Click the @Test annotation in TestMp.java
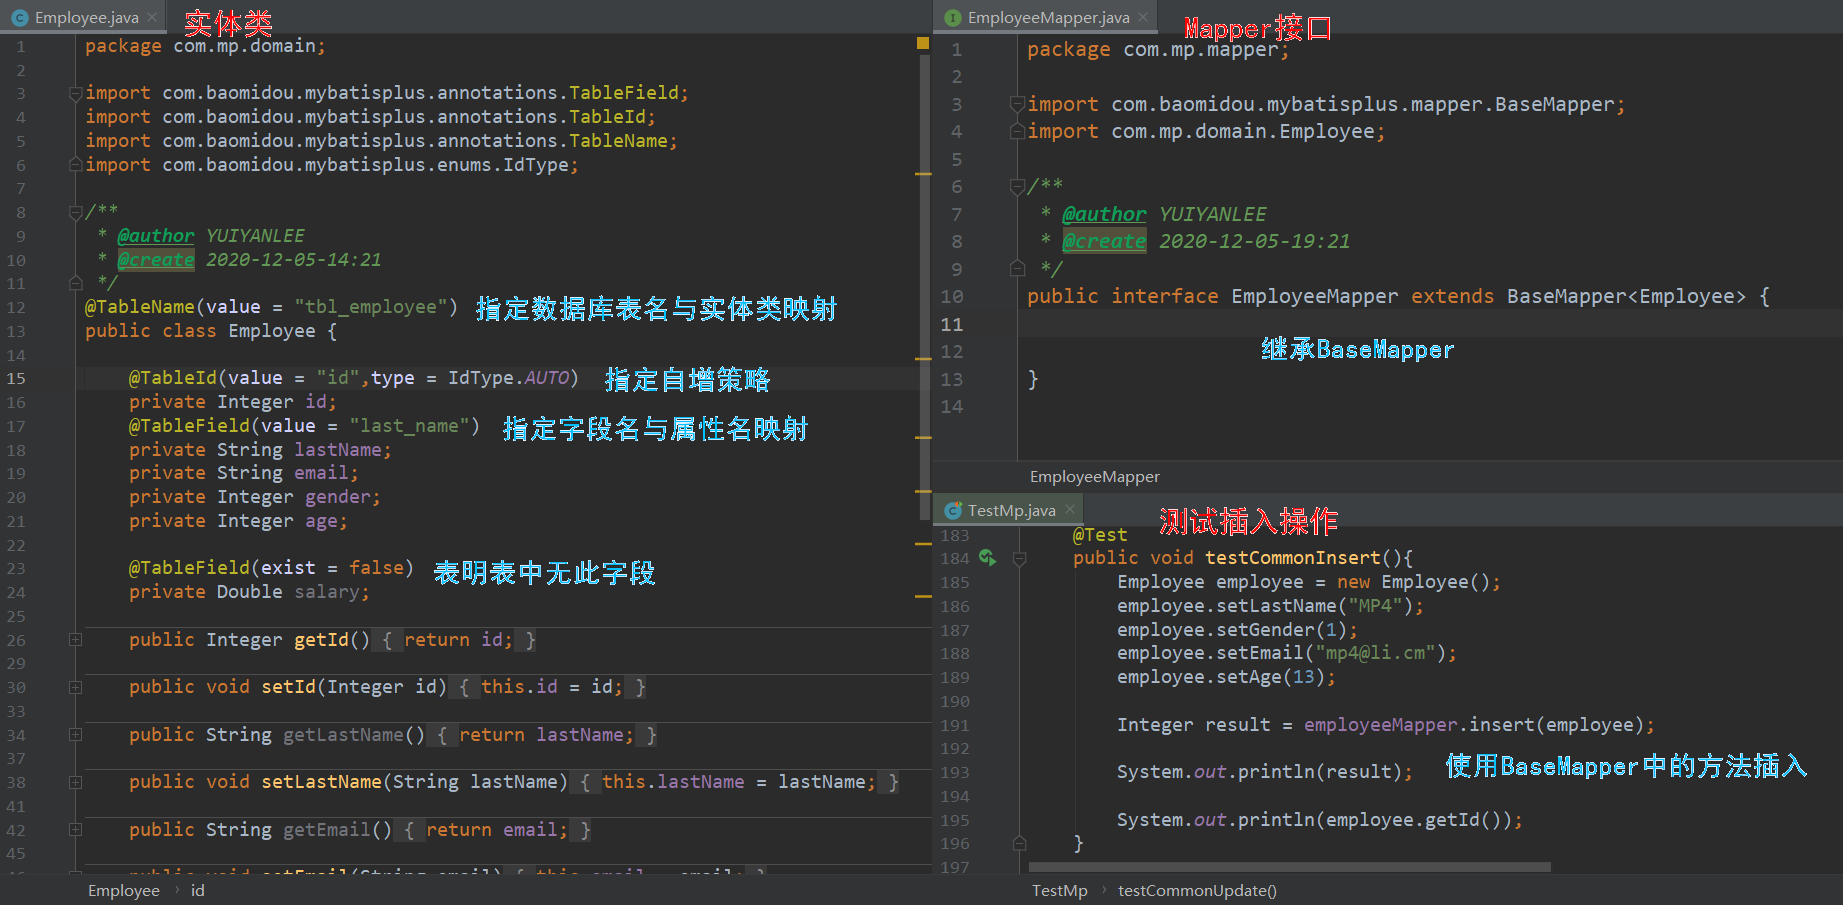Image resolution: width=1843 pixels, height=905 pixels. pos(1100,535)
